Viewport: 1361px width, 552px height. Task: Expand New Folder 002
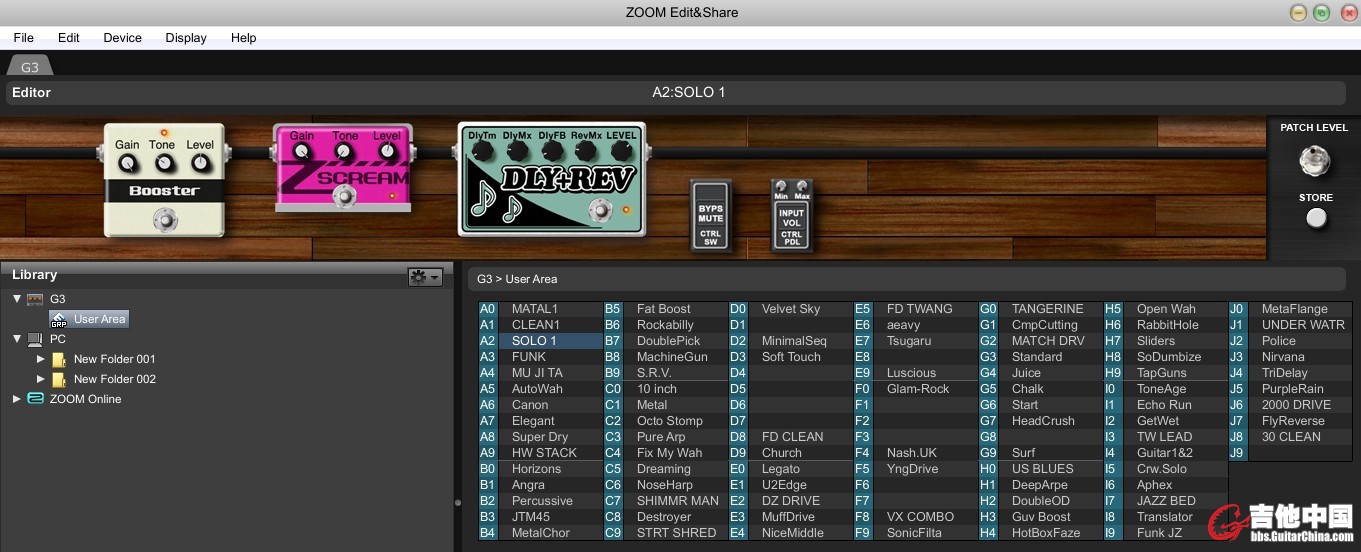coord(41,378)
